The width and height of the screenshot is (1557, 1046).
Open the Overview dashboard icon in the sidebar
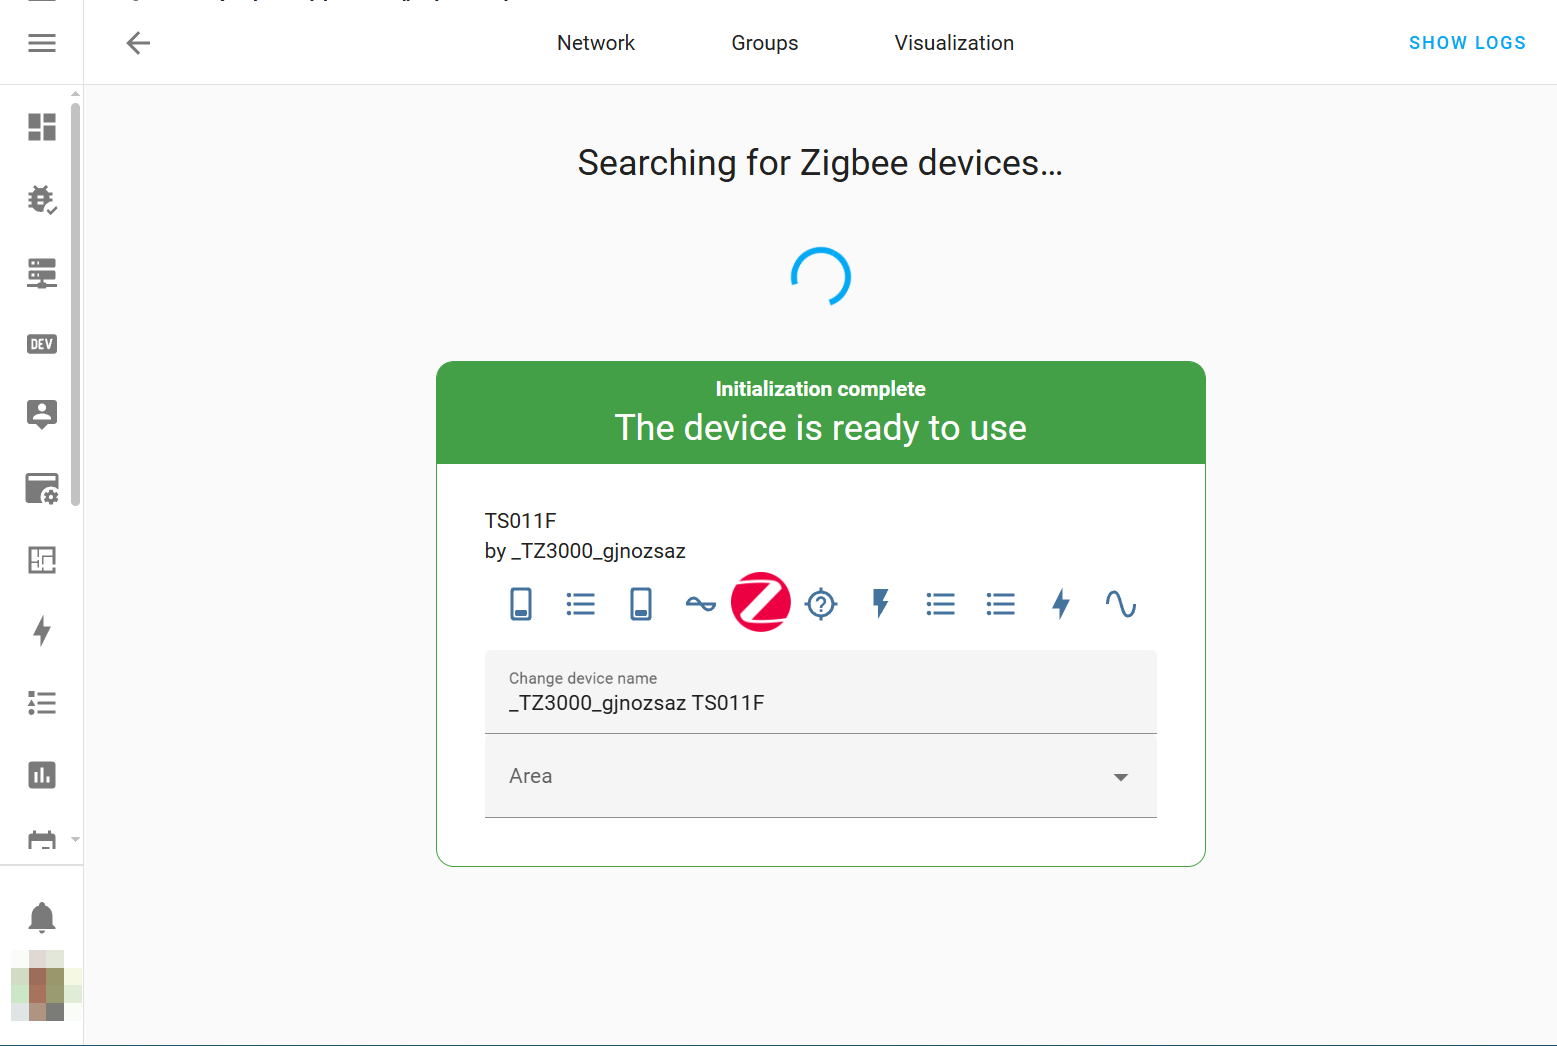click(42, 127)
